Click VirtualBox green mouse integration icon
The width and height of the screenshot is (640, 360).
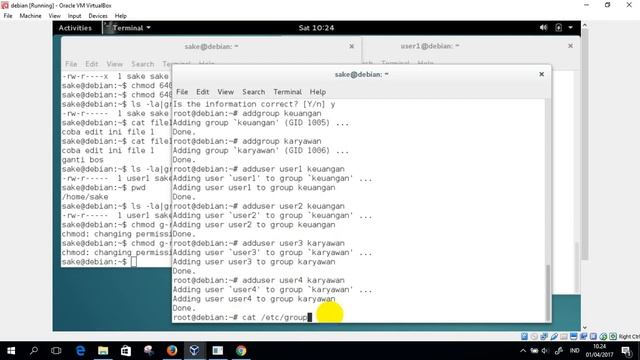(x=603, y=336)
